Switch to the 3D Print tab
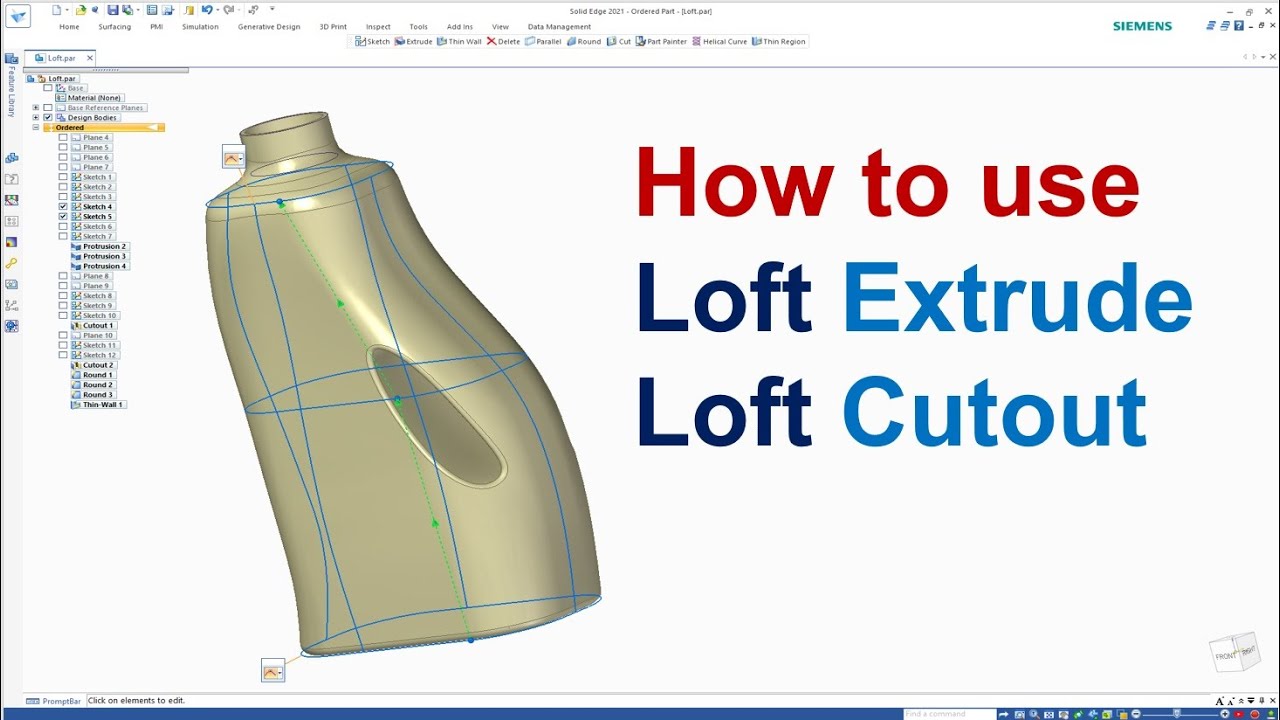Screen dimensions: 1280x720 click(333, 27)
